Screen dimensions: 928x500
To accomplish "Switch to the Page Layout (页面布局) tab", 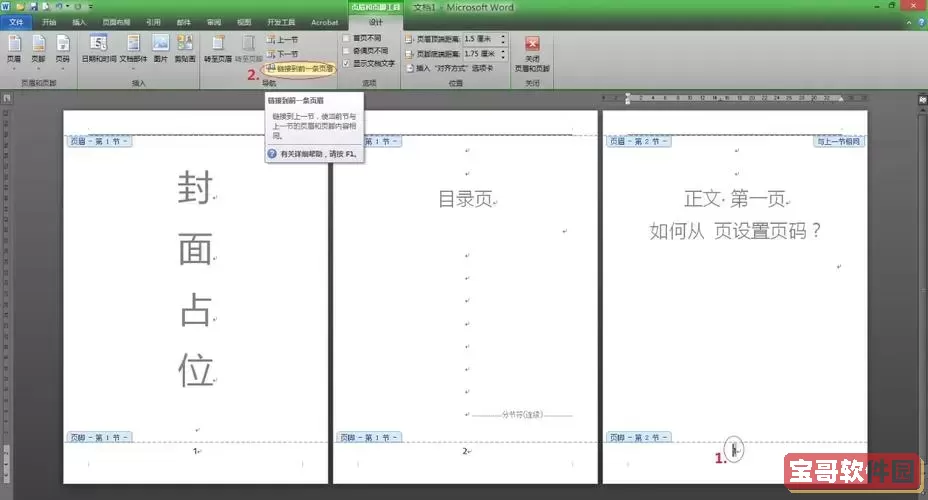I will (116, 22).
